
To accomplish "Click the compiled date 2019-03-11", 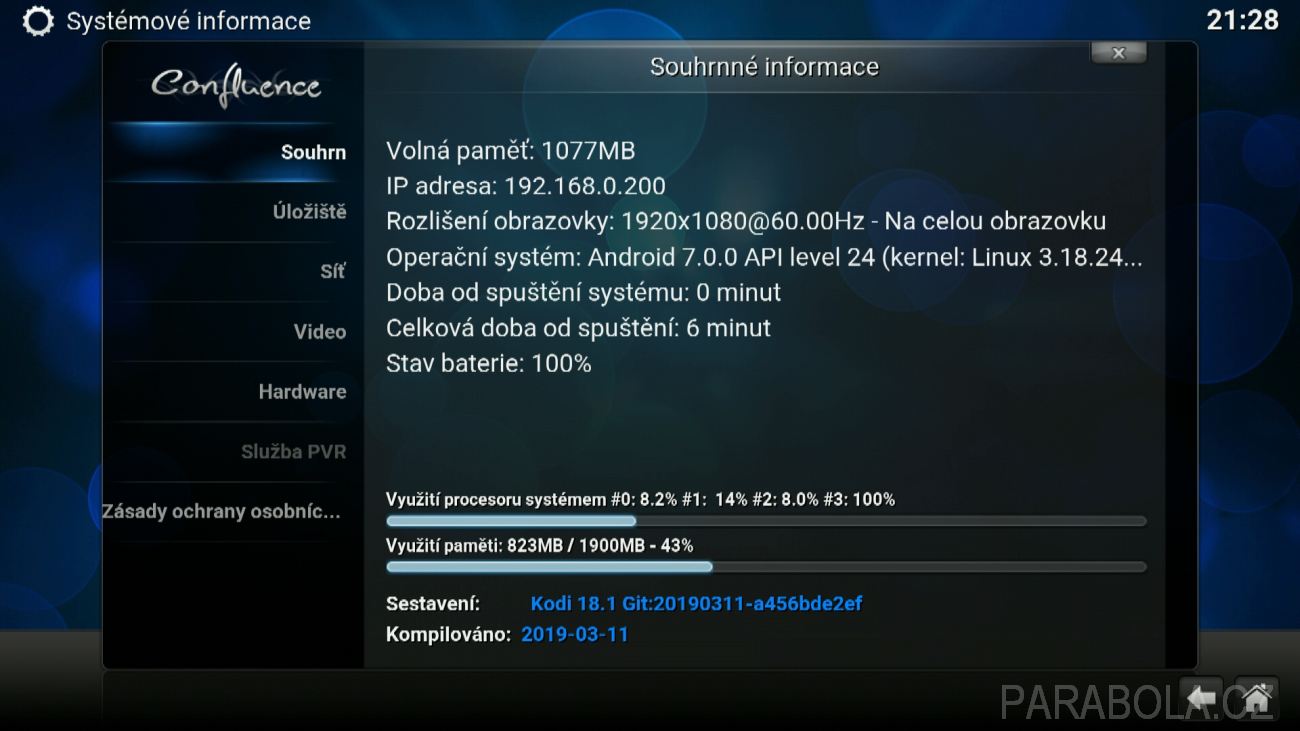I will (x=575, y=634).
